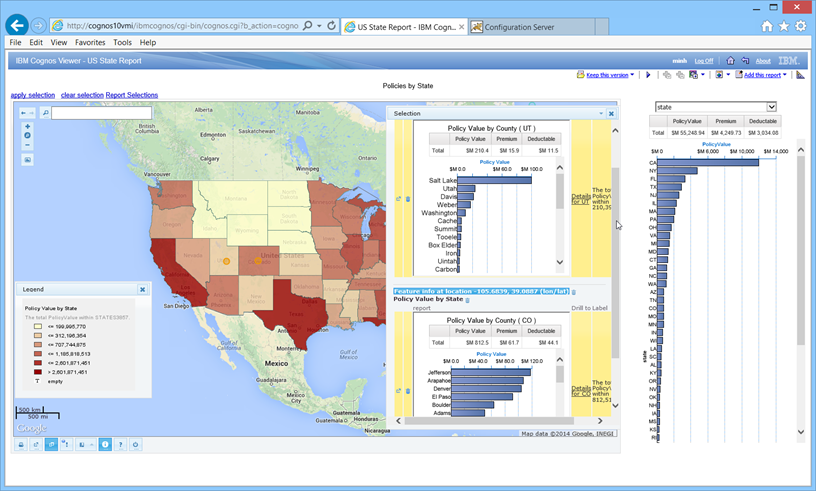The image size is (816, 491).
Task: Click the orange marker on Colorado
Action: (x=258, y=261)
